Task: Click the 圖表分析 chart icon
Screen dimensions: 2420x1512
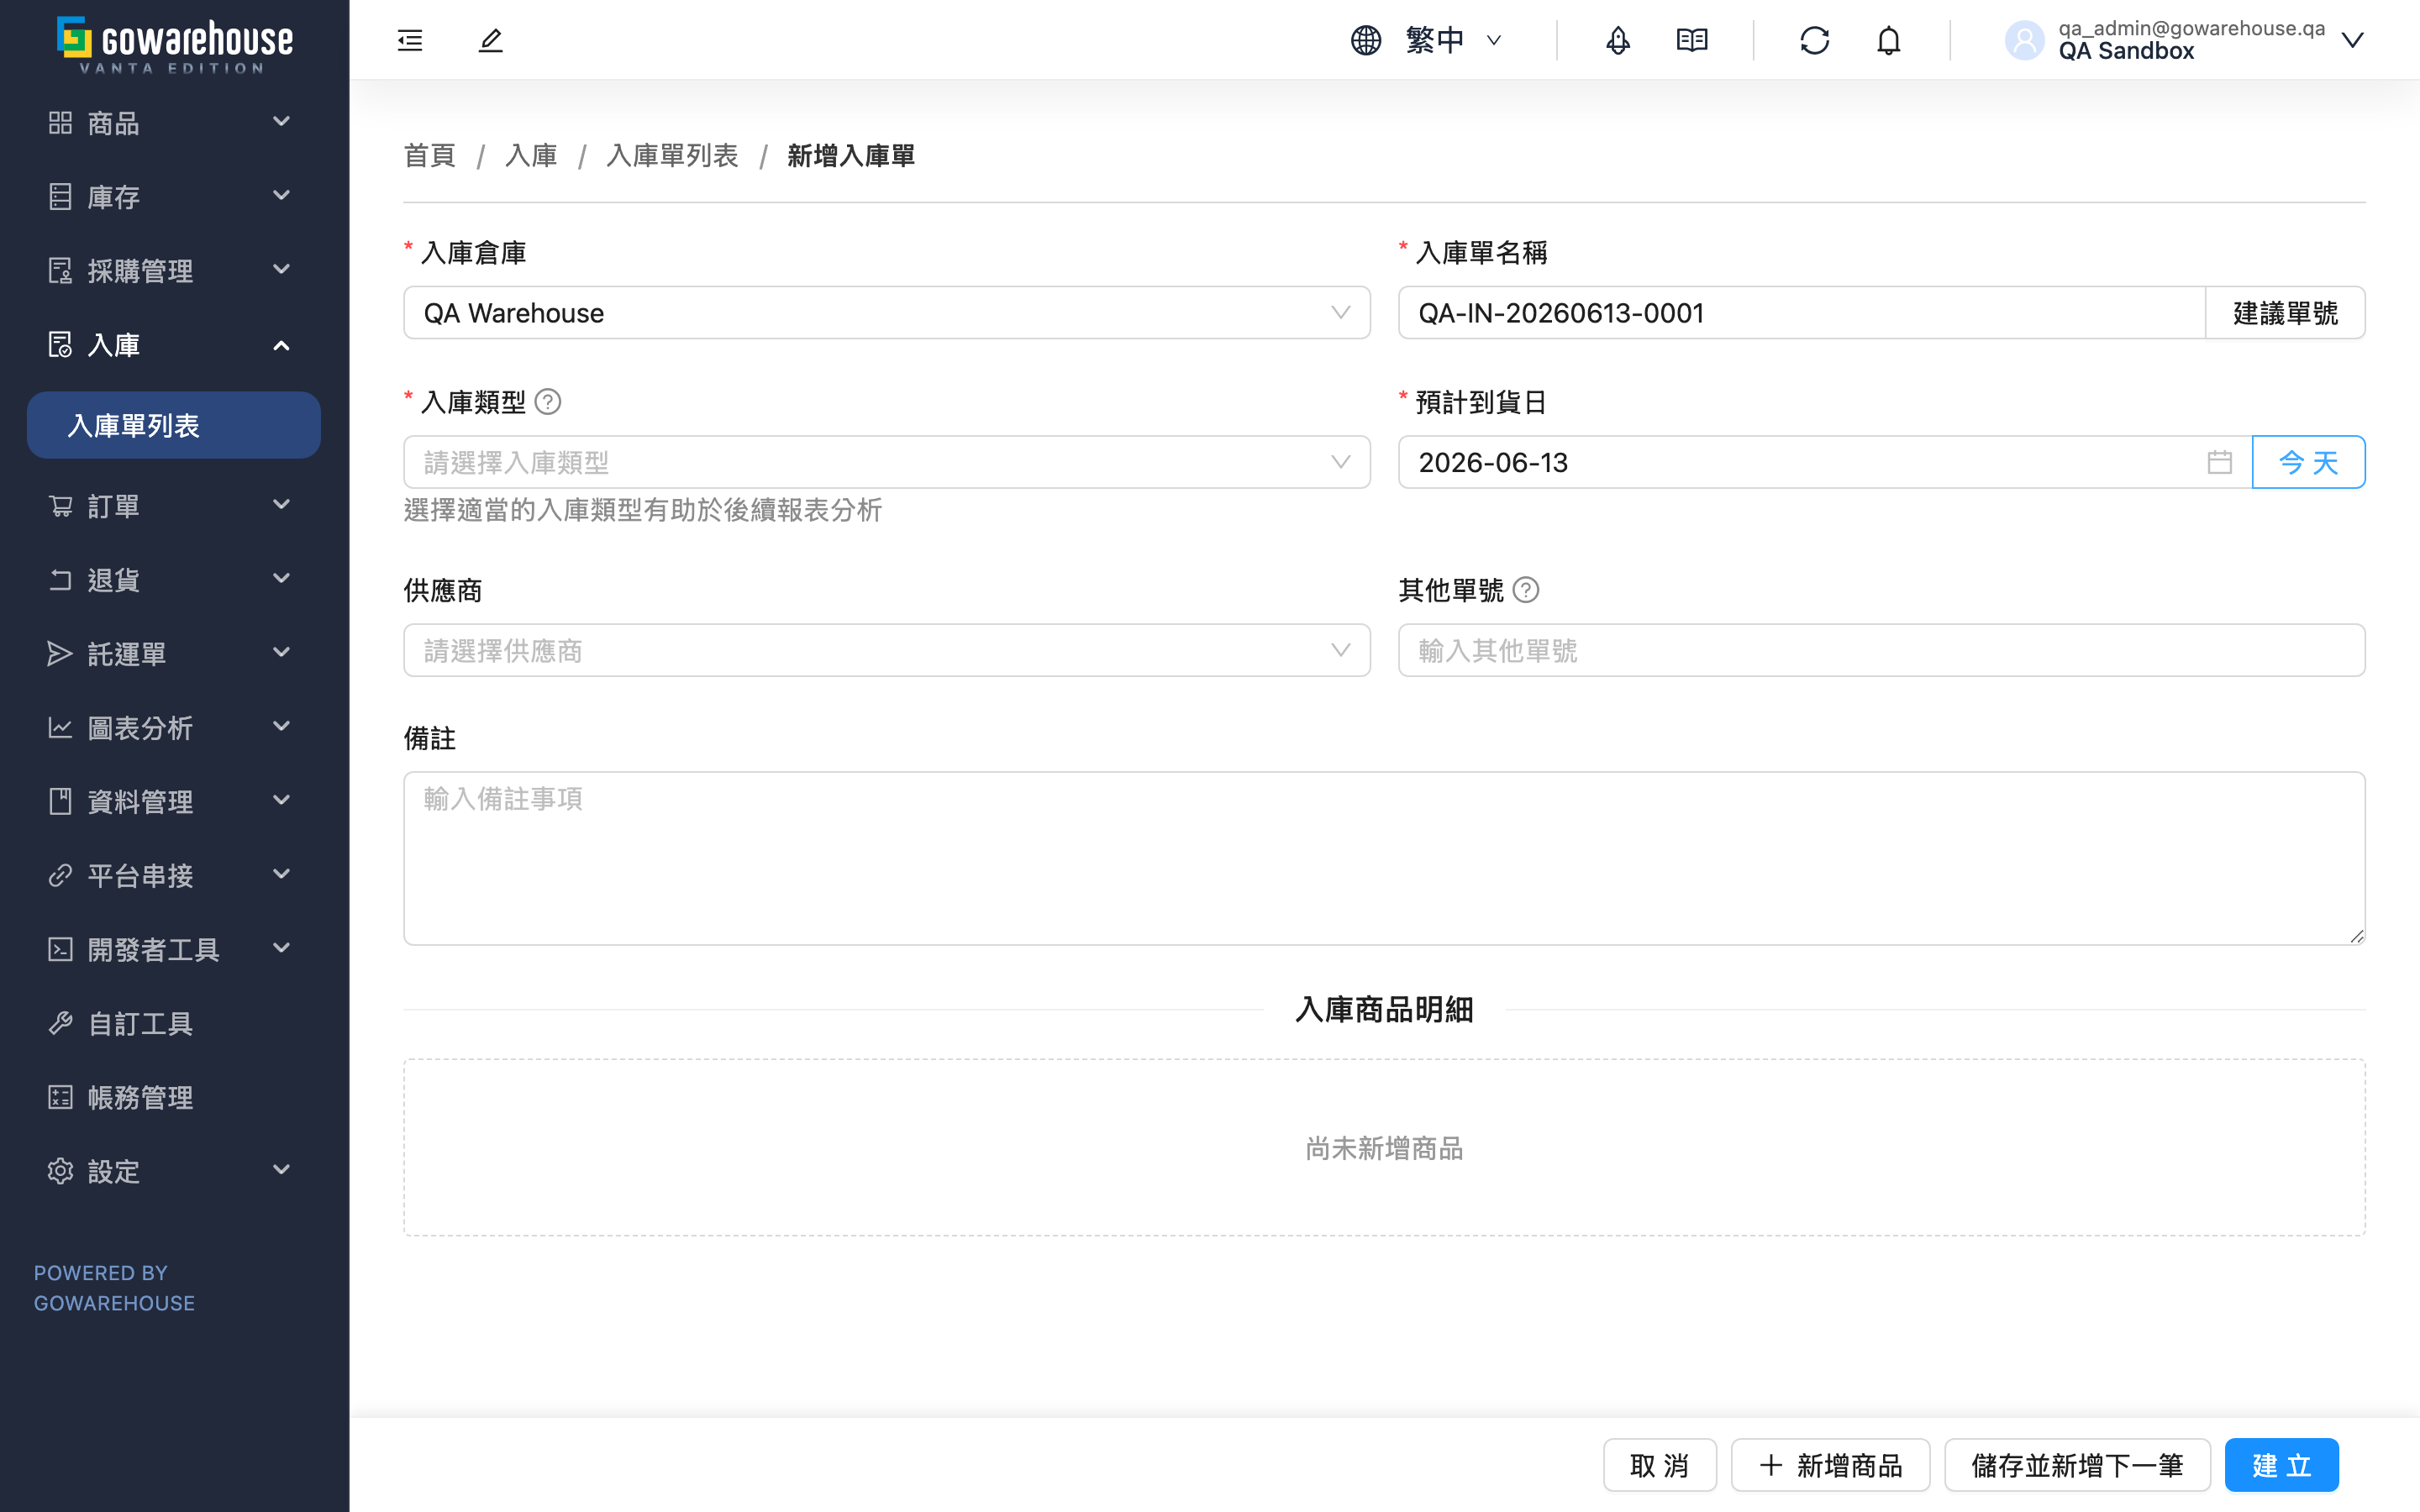Action: (60, 728)
